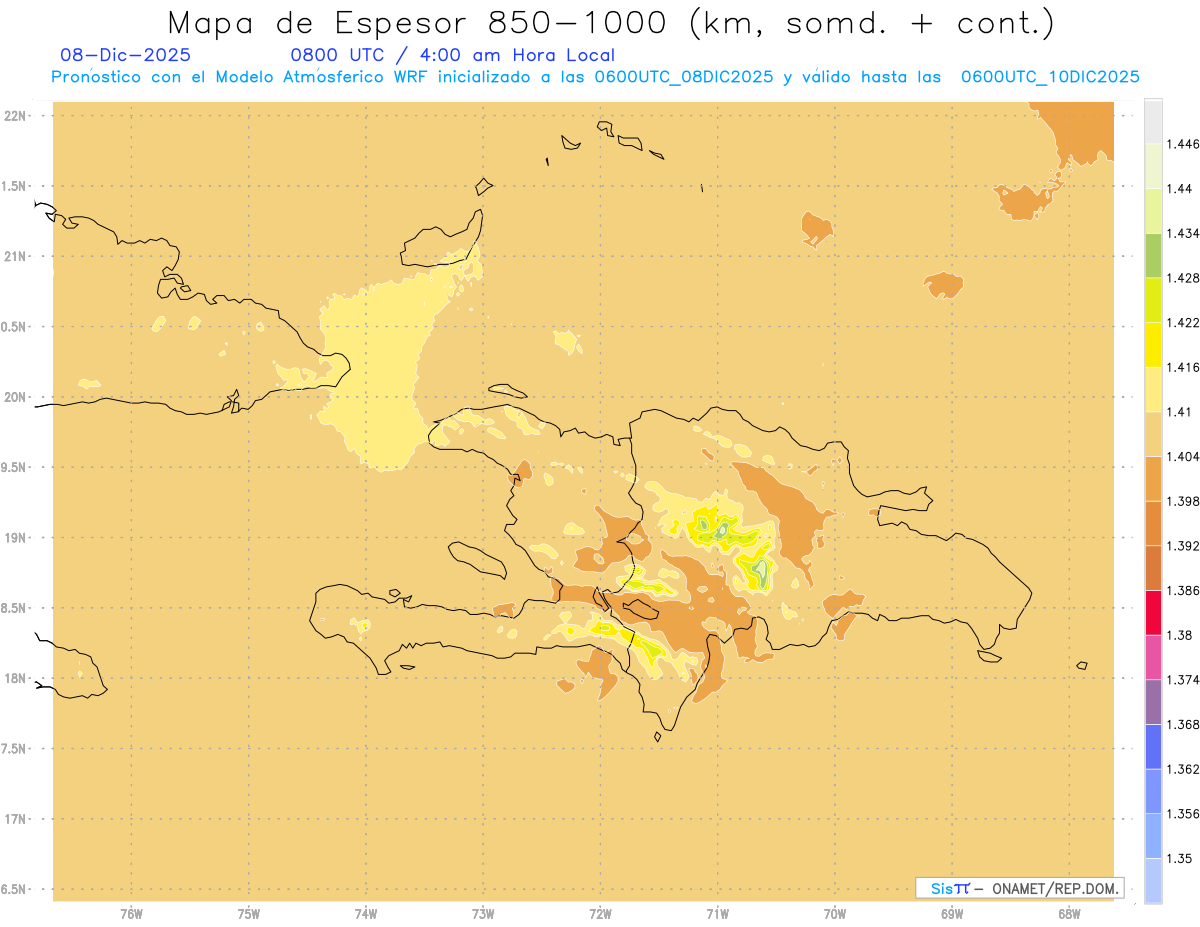1200x927 pixels.
Task: Click the colorbar value '1.356'
Action: point(1183,814)
